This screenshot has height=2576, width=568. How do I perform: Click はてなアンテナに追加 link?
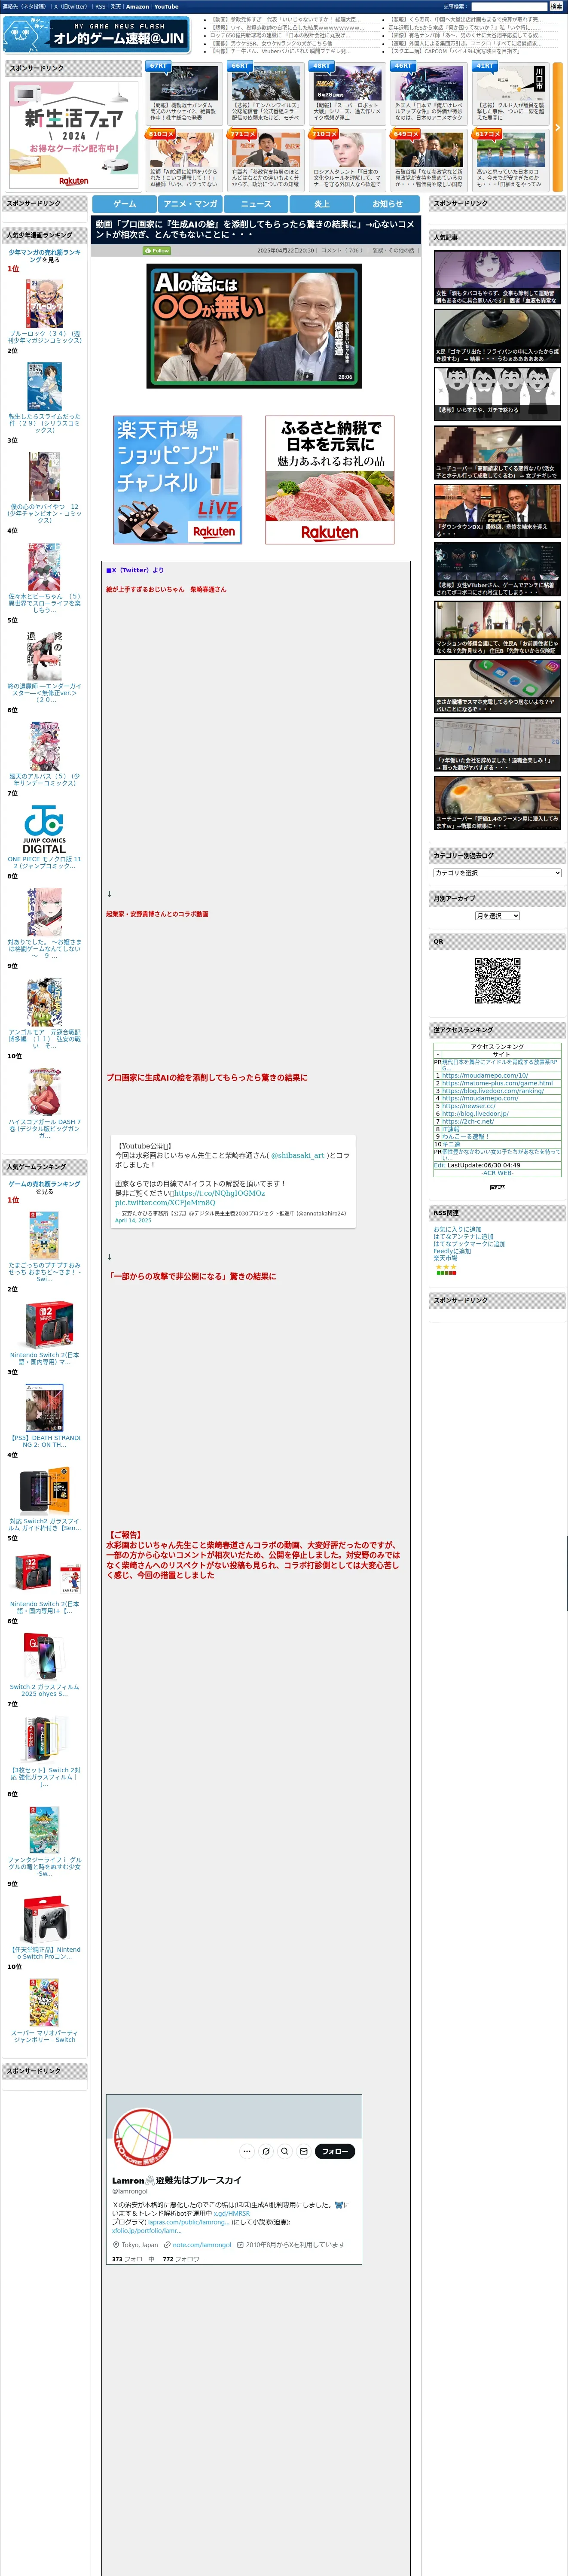(x=463, y=1237)
